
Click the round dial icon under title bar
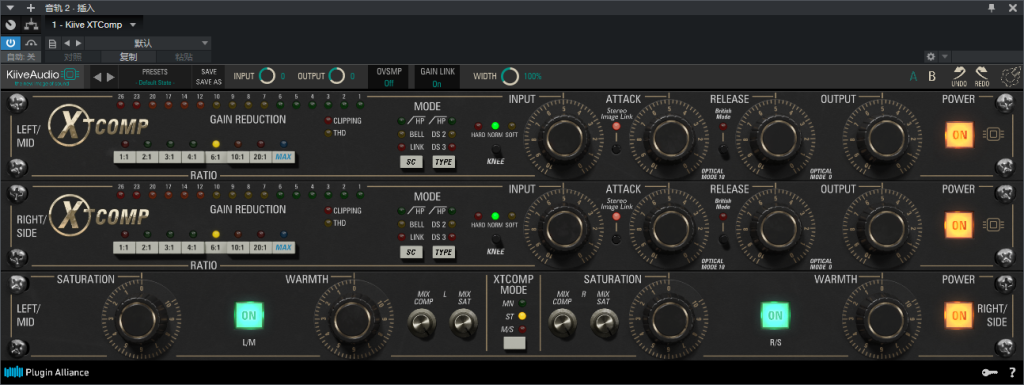[10, 25]
